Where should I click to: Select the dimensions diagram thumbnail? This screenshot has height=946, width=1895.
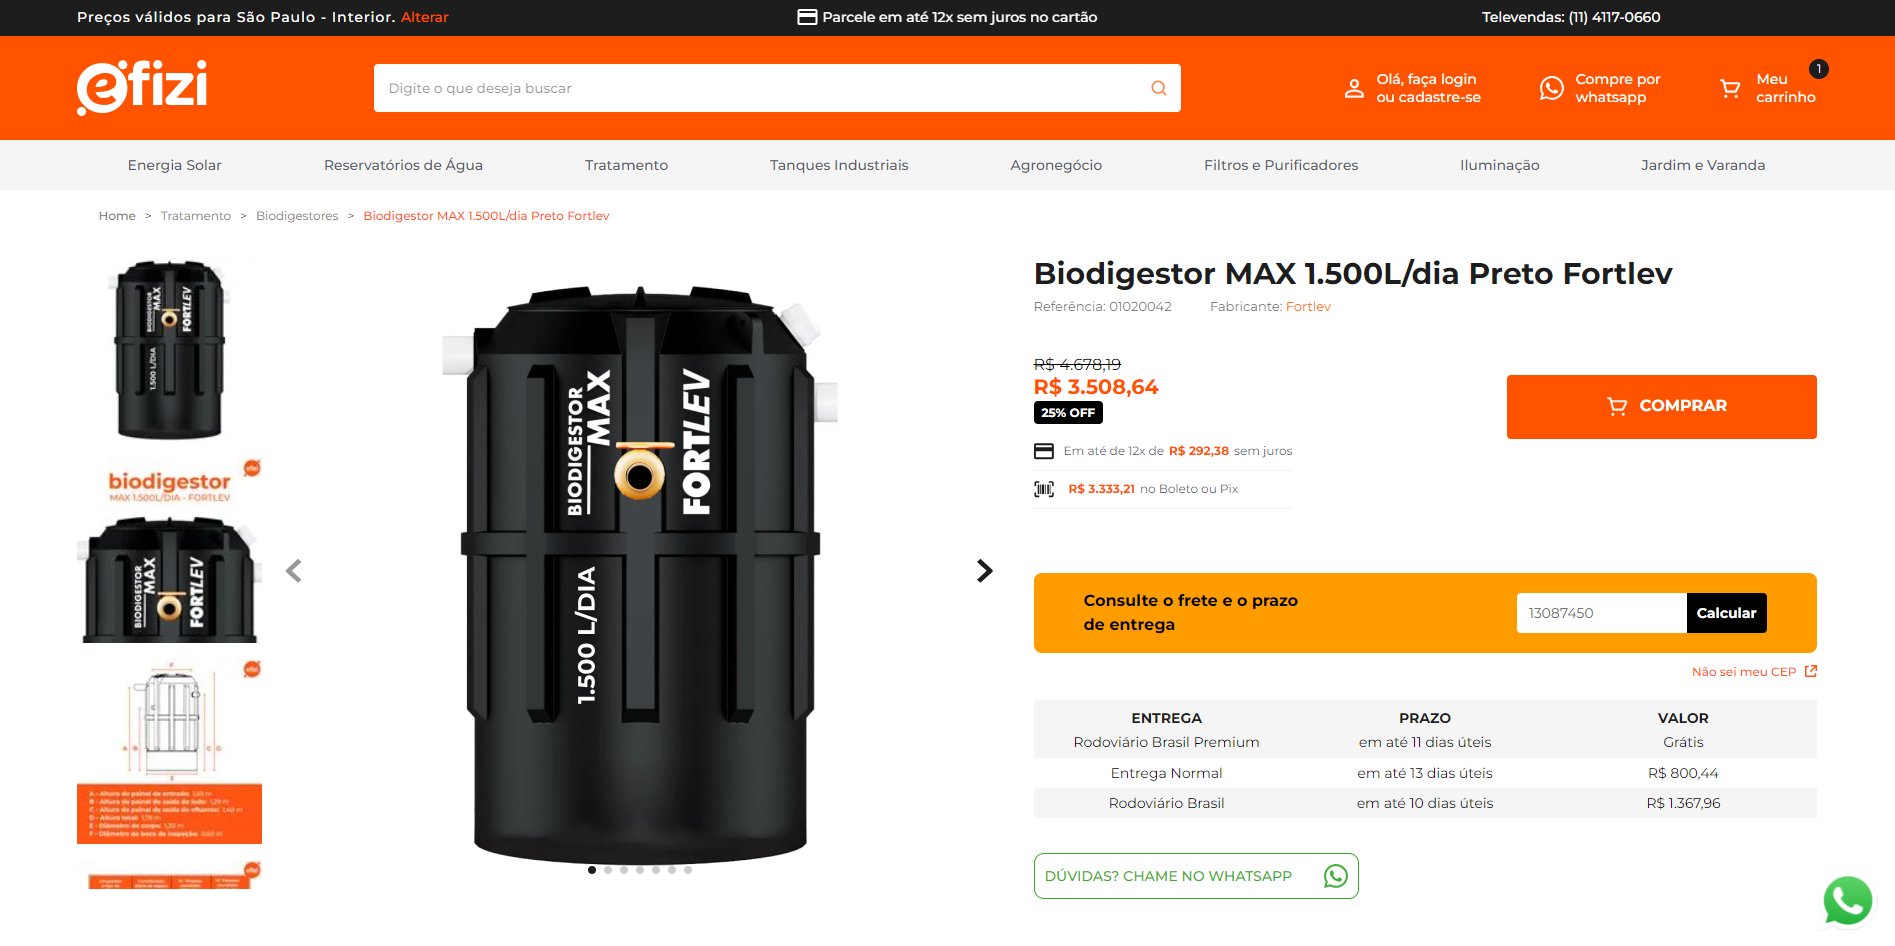(169, 751)
